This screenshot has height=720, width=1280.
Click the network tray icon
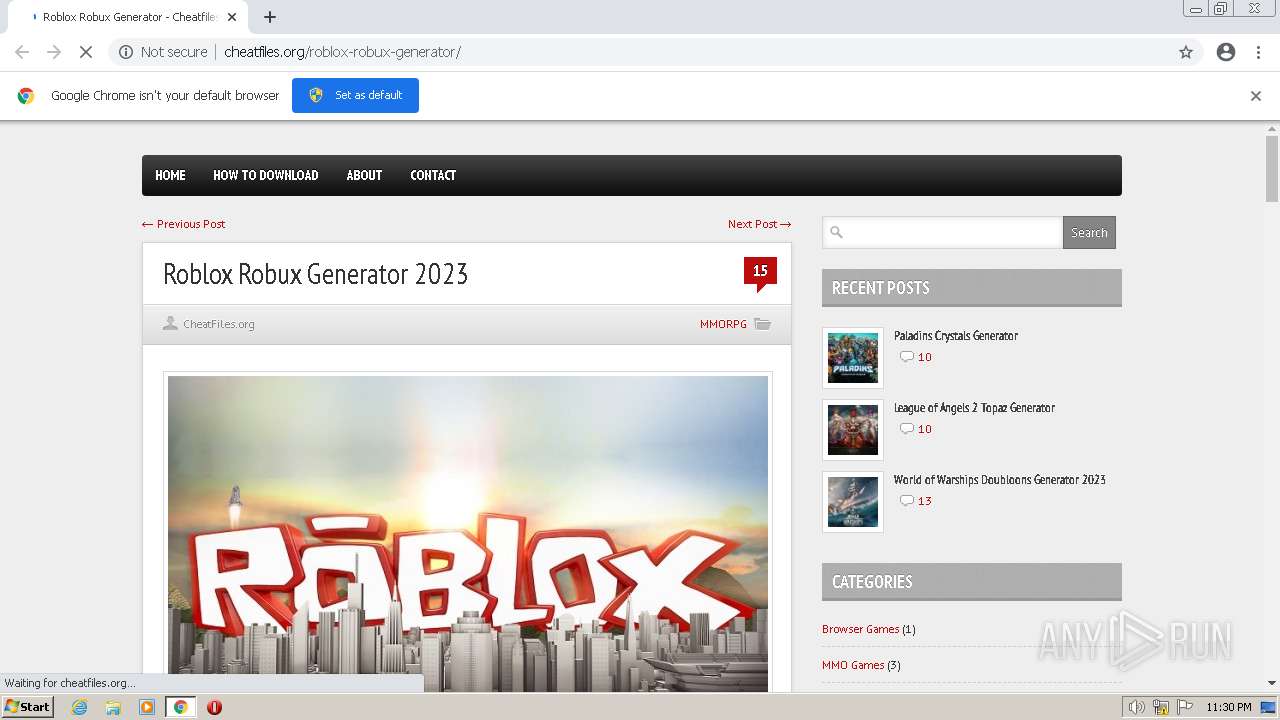[x=1161, y=707]
